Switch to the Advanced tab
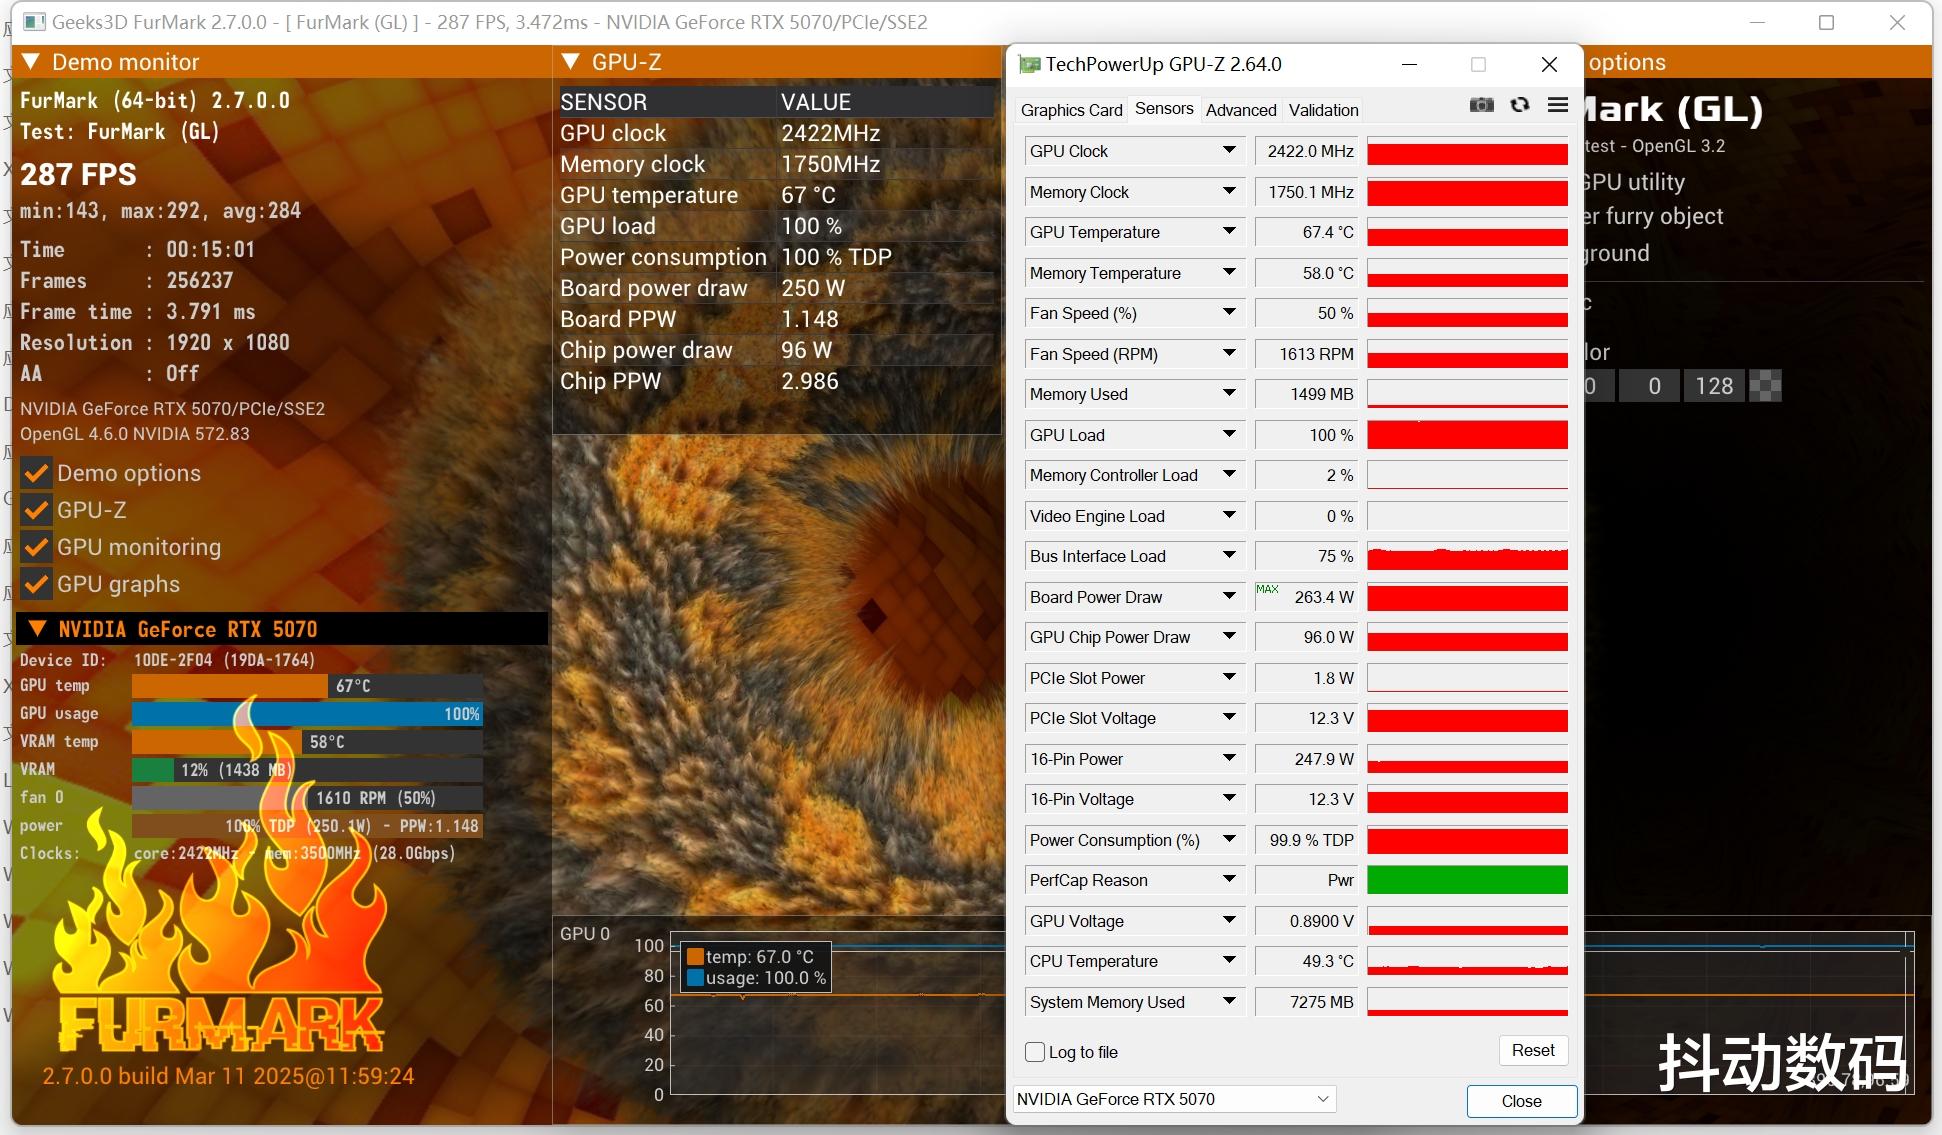1942x1135 pixels. (x=1240, y=110)
